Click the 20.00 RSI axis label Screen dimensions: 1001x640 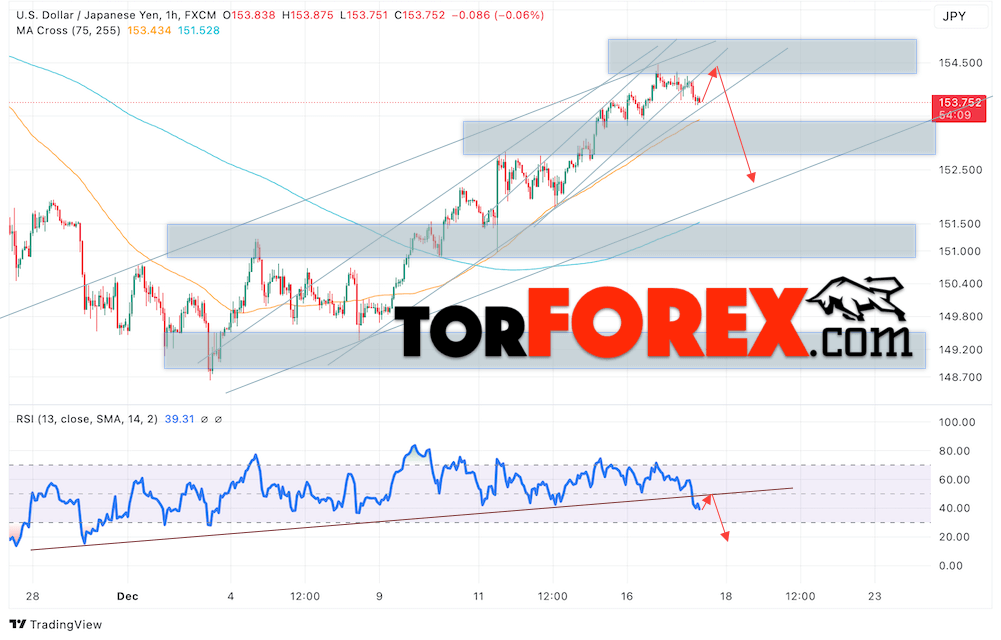click(x=955, y=537)
